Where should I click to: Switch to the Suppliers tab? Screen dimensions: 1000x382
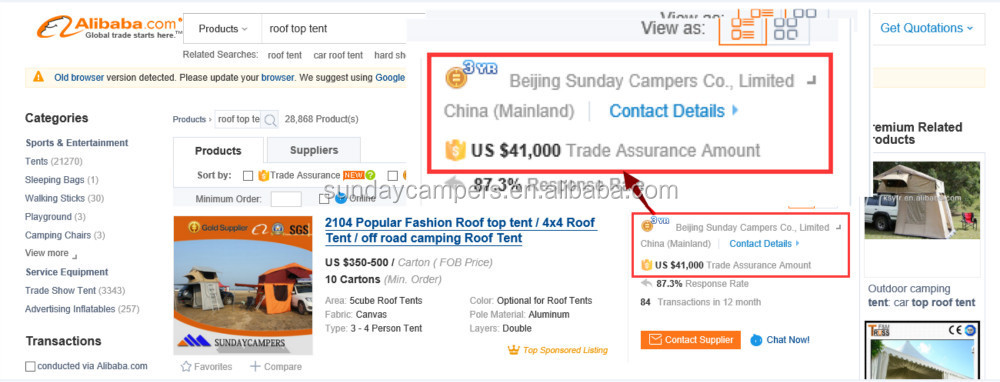click(x=314, y=150)
